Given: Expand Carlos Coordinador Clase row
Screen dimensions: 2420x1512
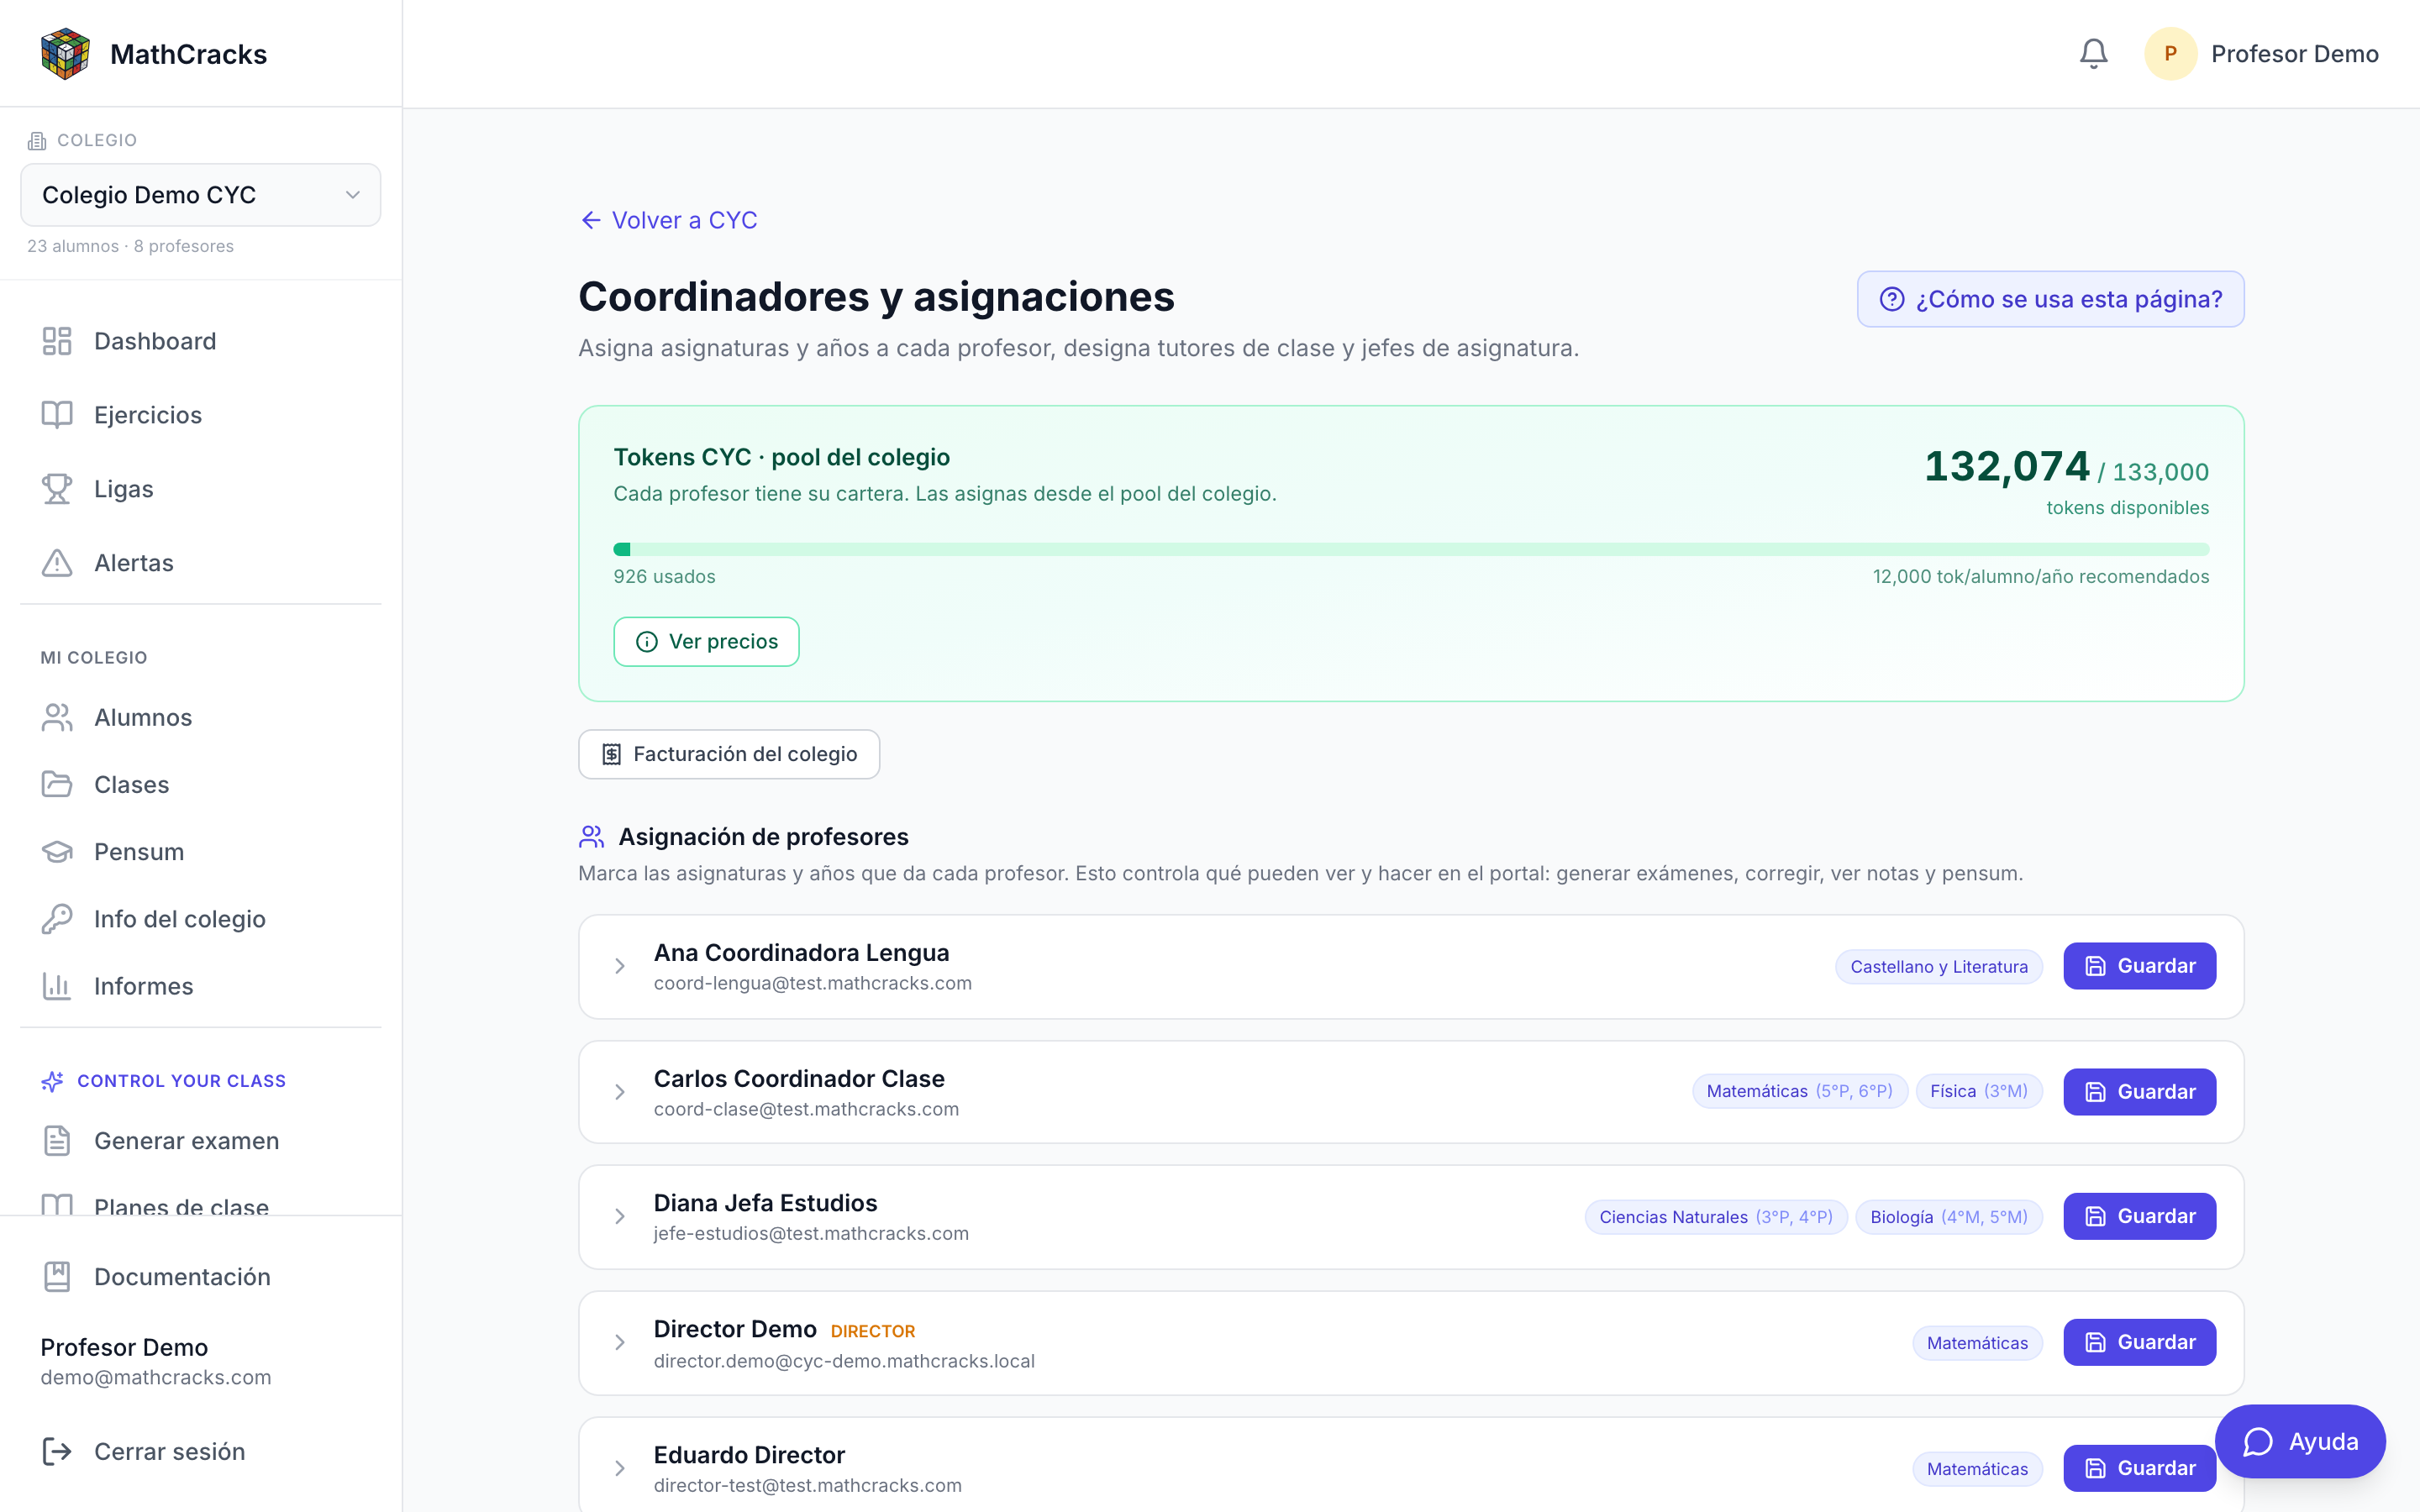Looking at the screenshot, I should [x=620, y=1092].
